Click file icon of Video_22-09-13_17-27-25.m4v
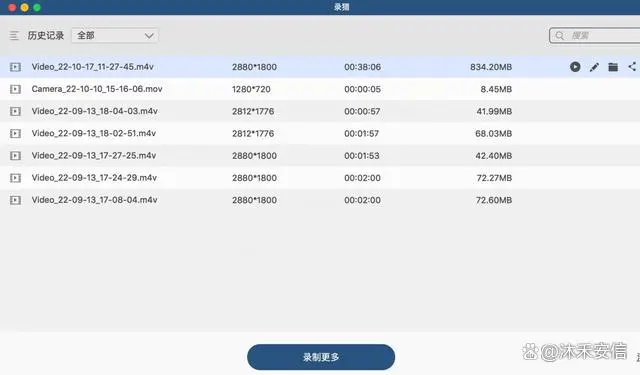640x375 pixels. coord(16,156)
